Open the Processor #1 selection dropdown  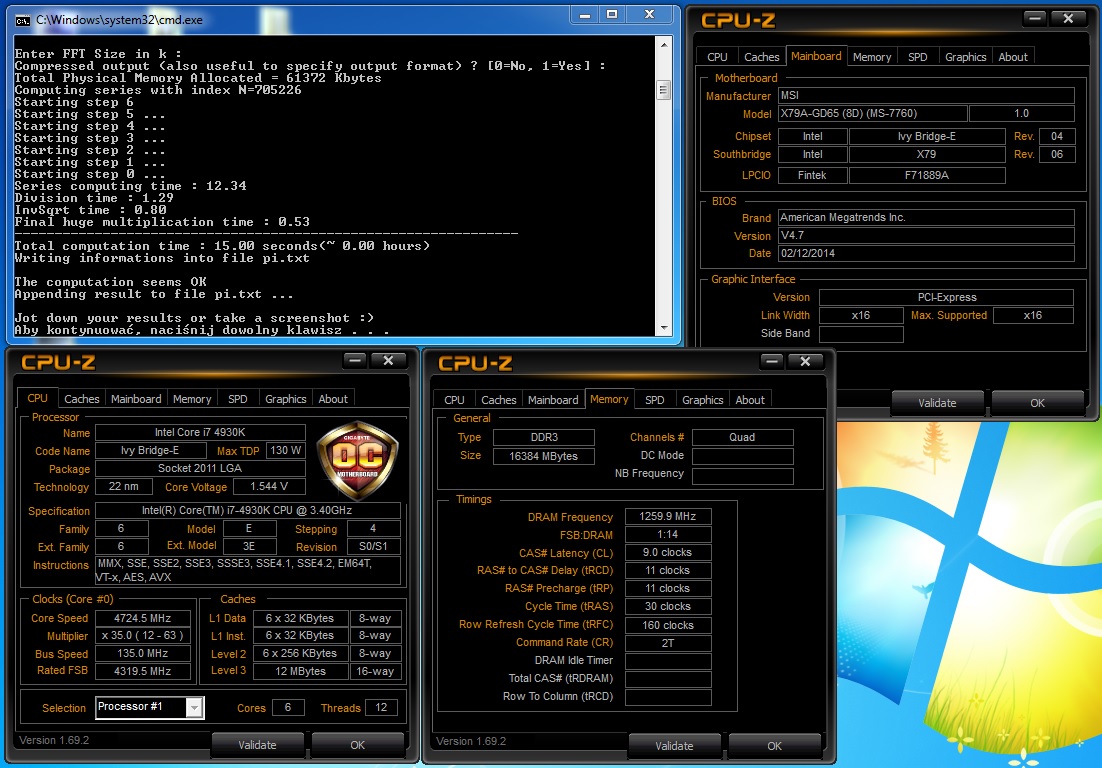tap(195, 708)
